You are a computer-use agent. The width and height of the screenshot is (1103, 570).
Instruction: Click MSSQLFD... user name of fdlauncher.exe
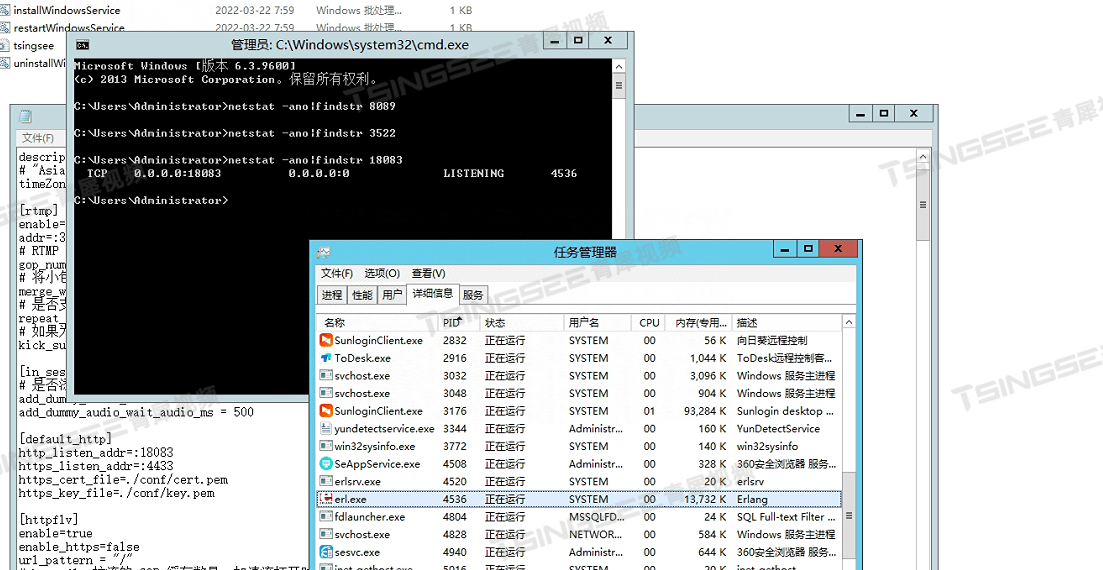[596, 517]
